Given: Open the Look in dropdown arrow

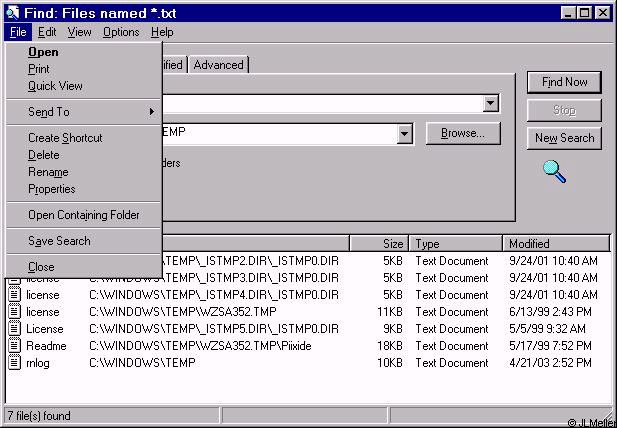Looking at the screenshot, I should pos(404,134).
